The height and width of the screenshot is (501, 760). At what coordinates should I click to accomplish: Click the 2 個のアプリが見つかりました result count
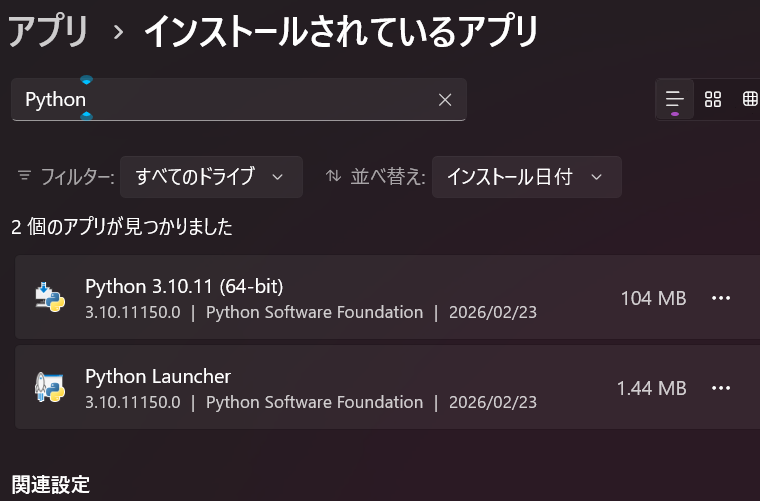point(122,227)
